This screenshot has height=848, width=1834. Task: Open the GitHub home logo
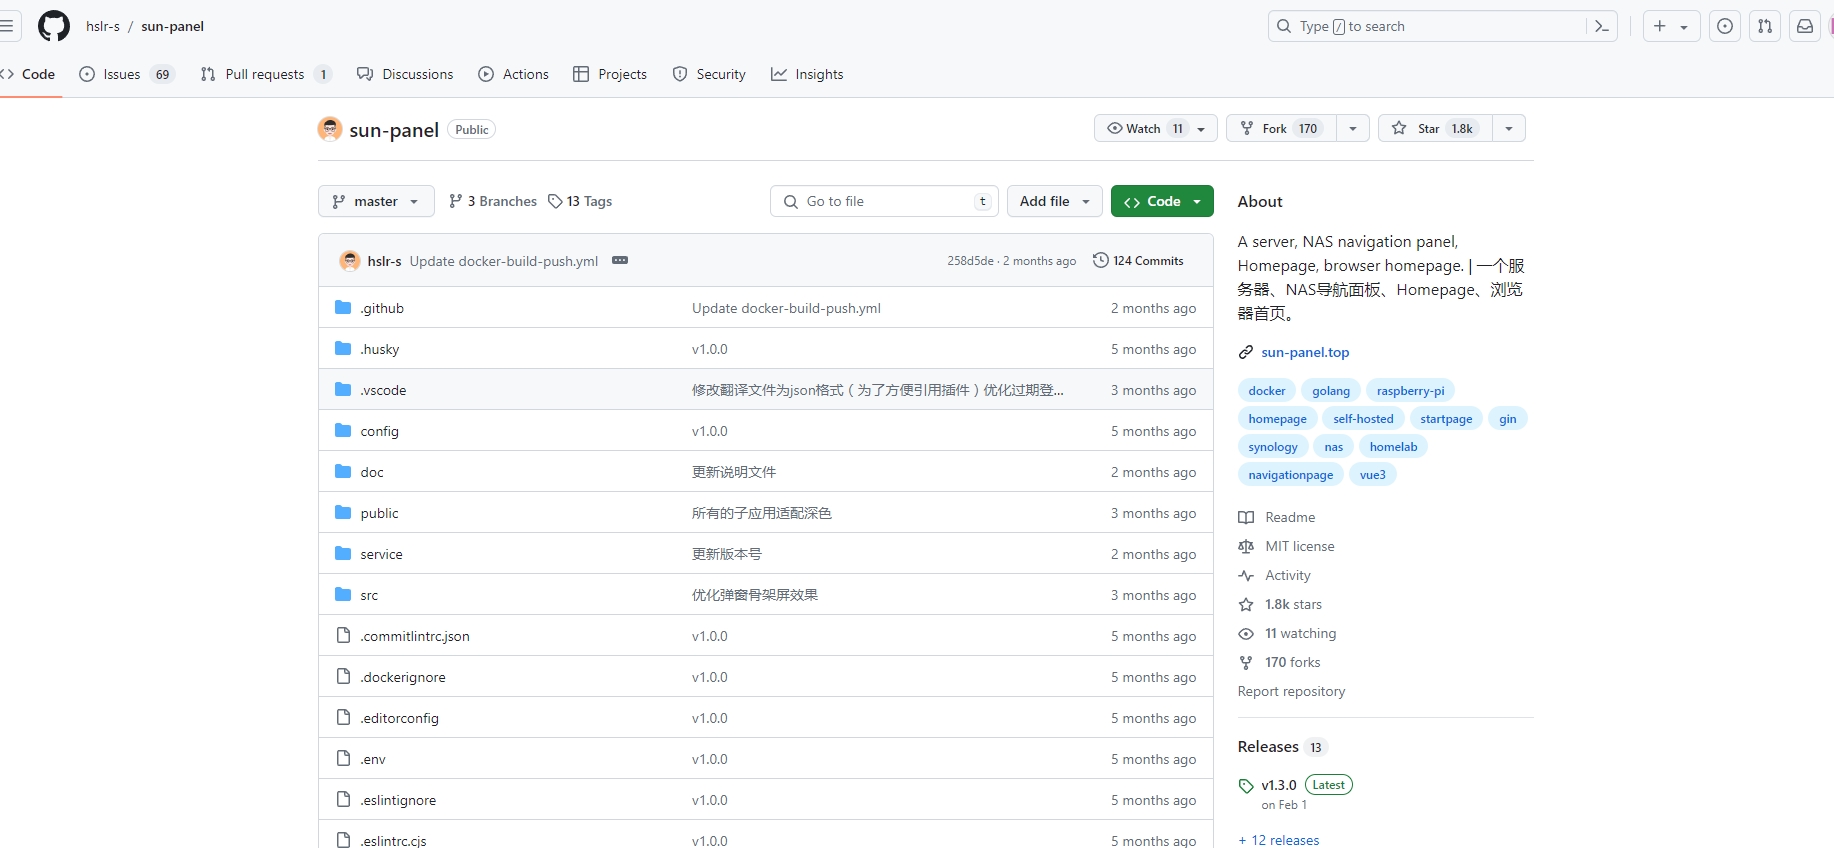(54, 26)
